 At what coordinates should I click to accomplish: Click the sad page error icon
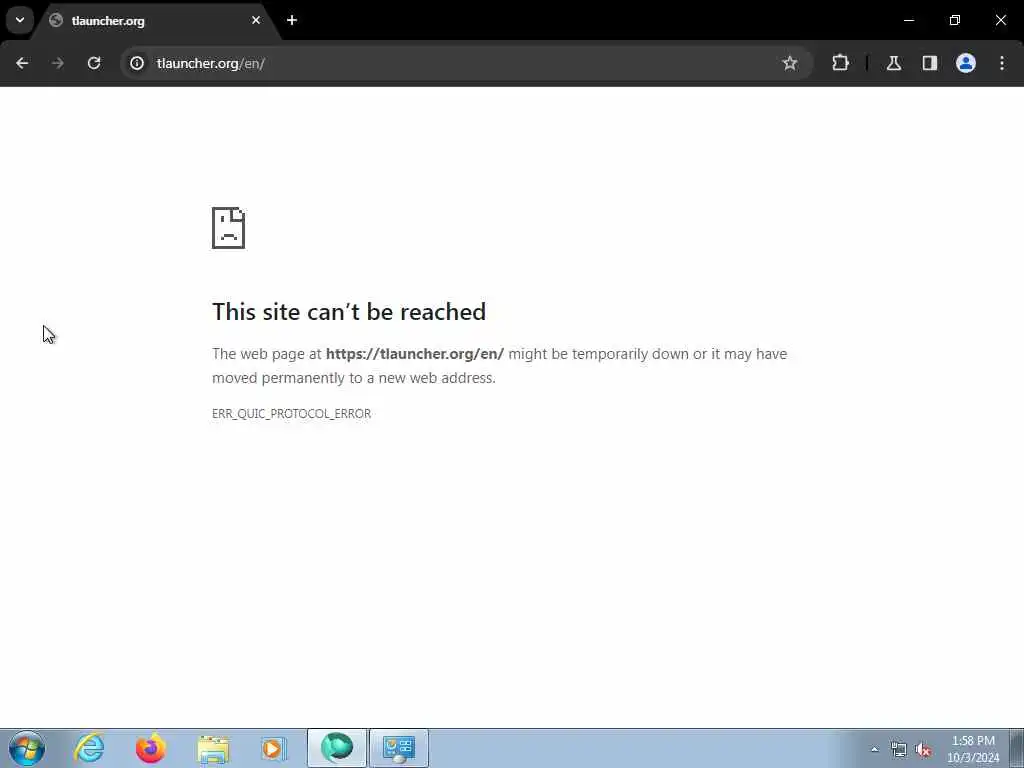pyautogui.click(x=229, y=228)
